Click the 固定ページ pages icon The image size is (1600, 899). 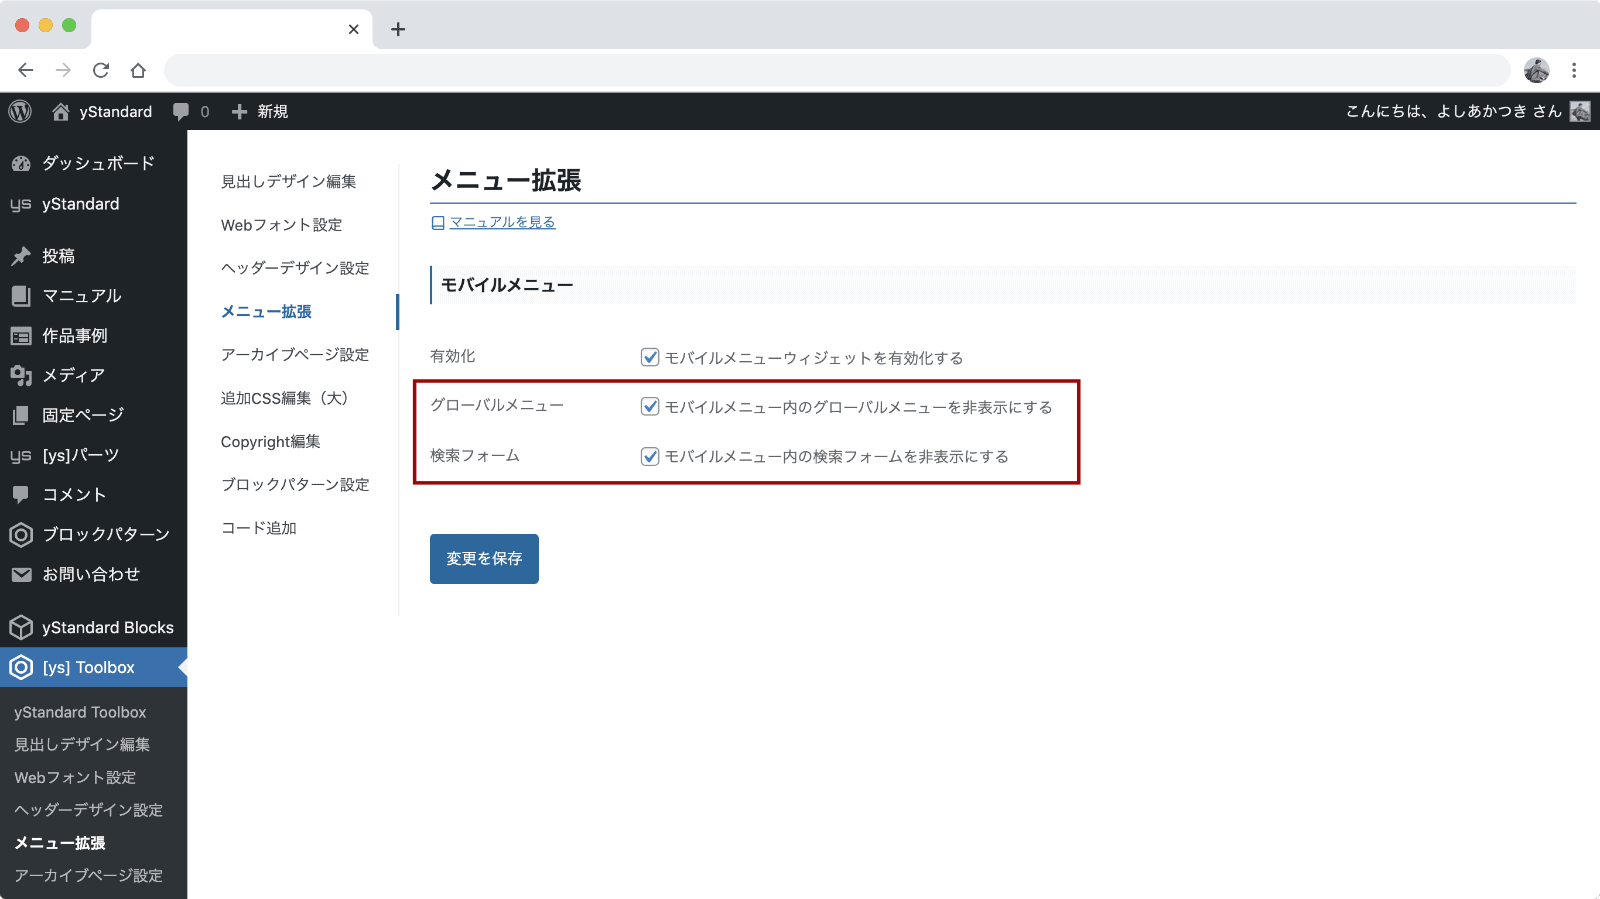(21, 415)
